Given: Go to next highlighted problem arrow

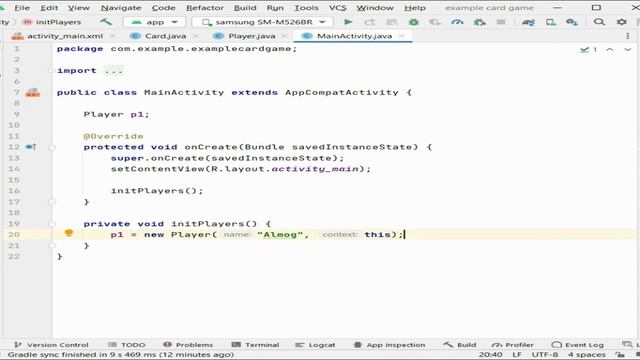Looking at the screenshot, I should click(628, 49).
